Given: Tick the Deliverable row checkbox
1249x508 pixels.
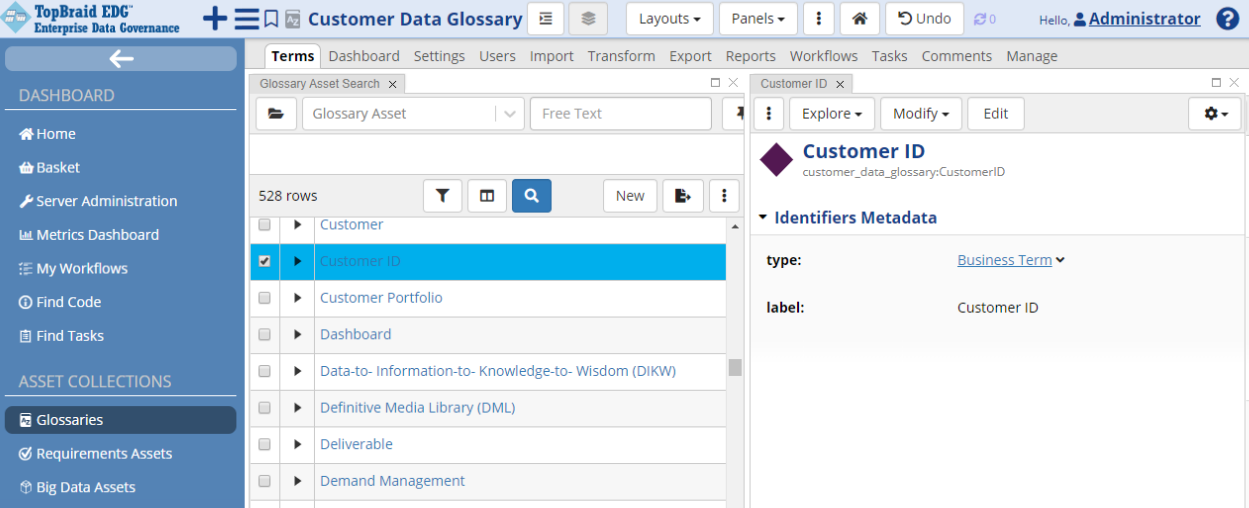Looking at the screenshot, I should click(x=264, y=444).
